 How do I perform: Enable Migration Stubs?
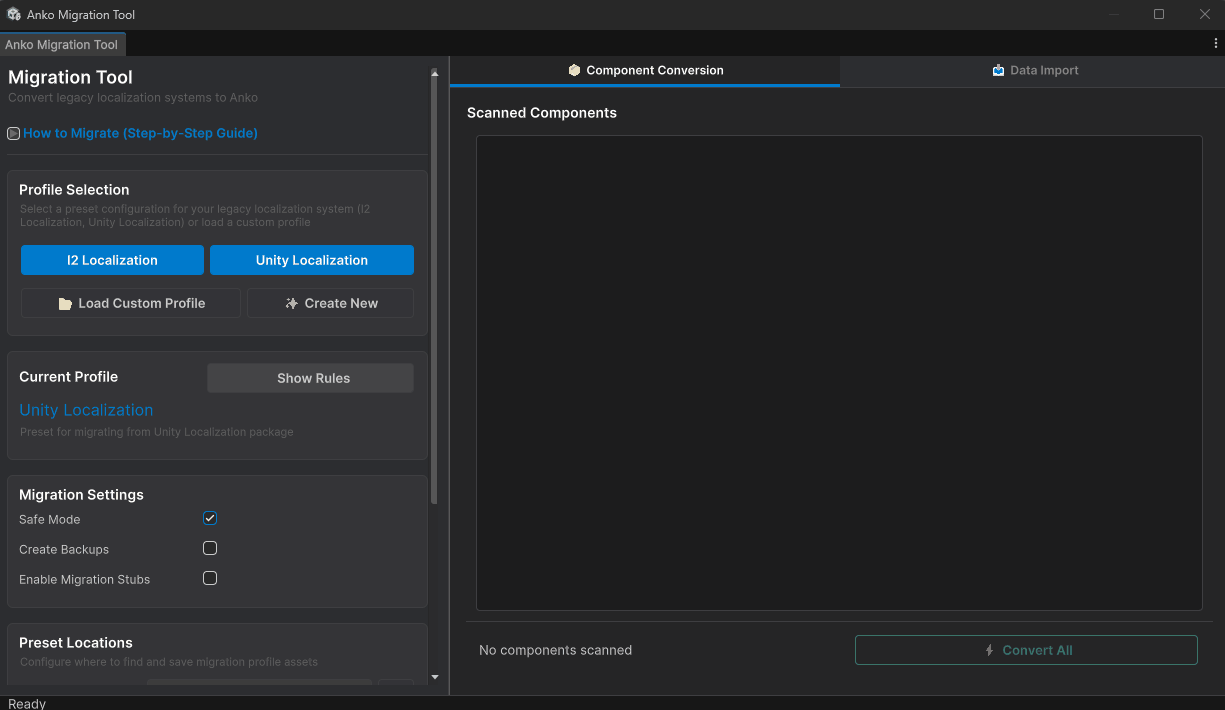(210, 578)
